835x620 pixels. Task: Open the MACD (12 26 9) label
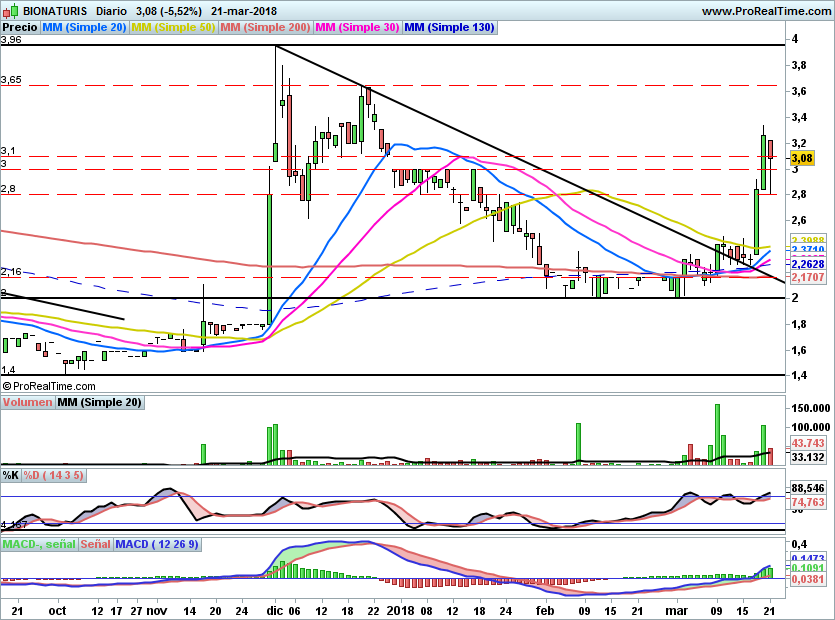[157, 544]
